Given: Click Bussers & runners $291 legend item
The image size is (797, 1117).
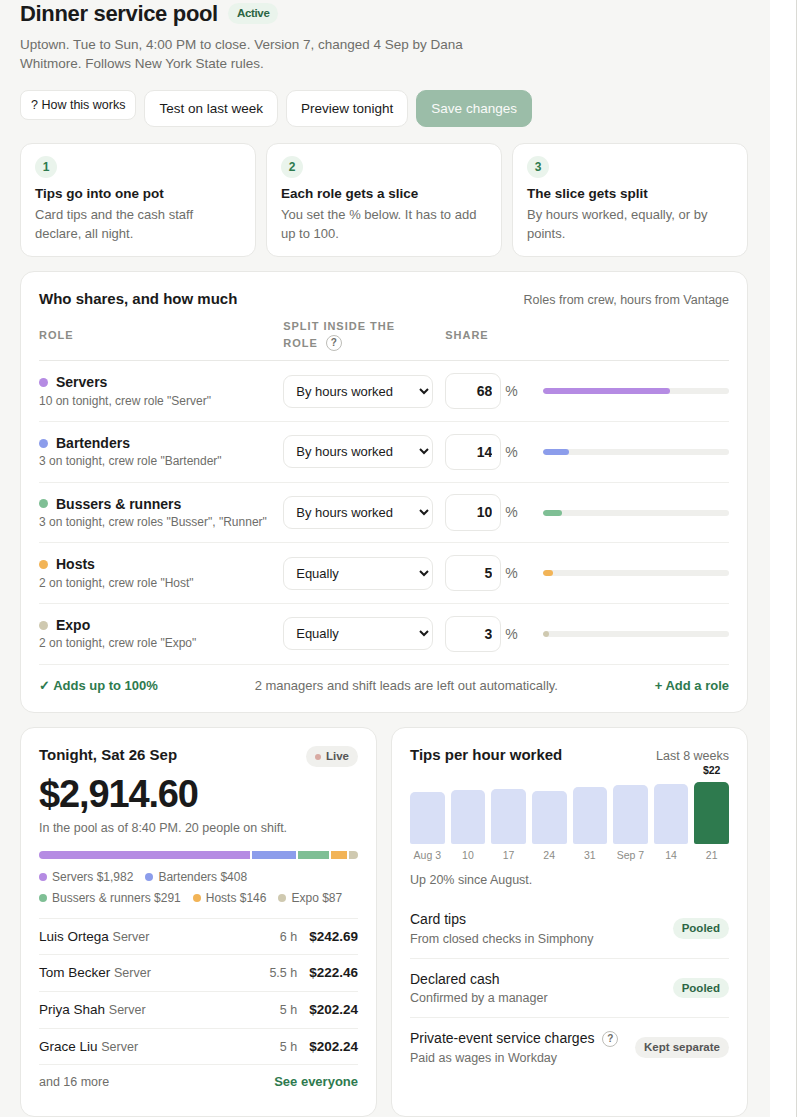Looking at the screenshot, I should (110, 898).
